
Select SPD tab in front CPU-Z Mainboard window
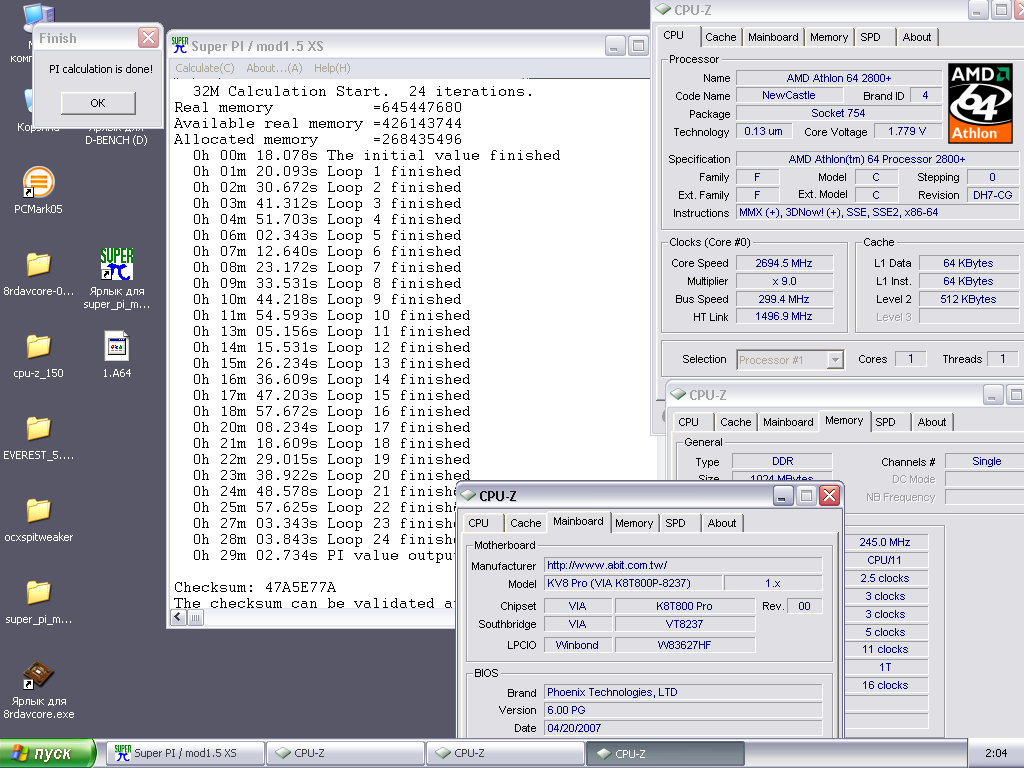pos(675,523)
